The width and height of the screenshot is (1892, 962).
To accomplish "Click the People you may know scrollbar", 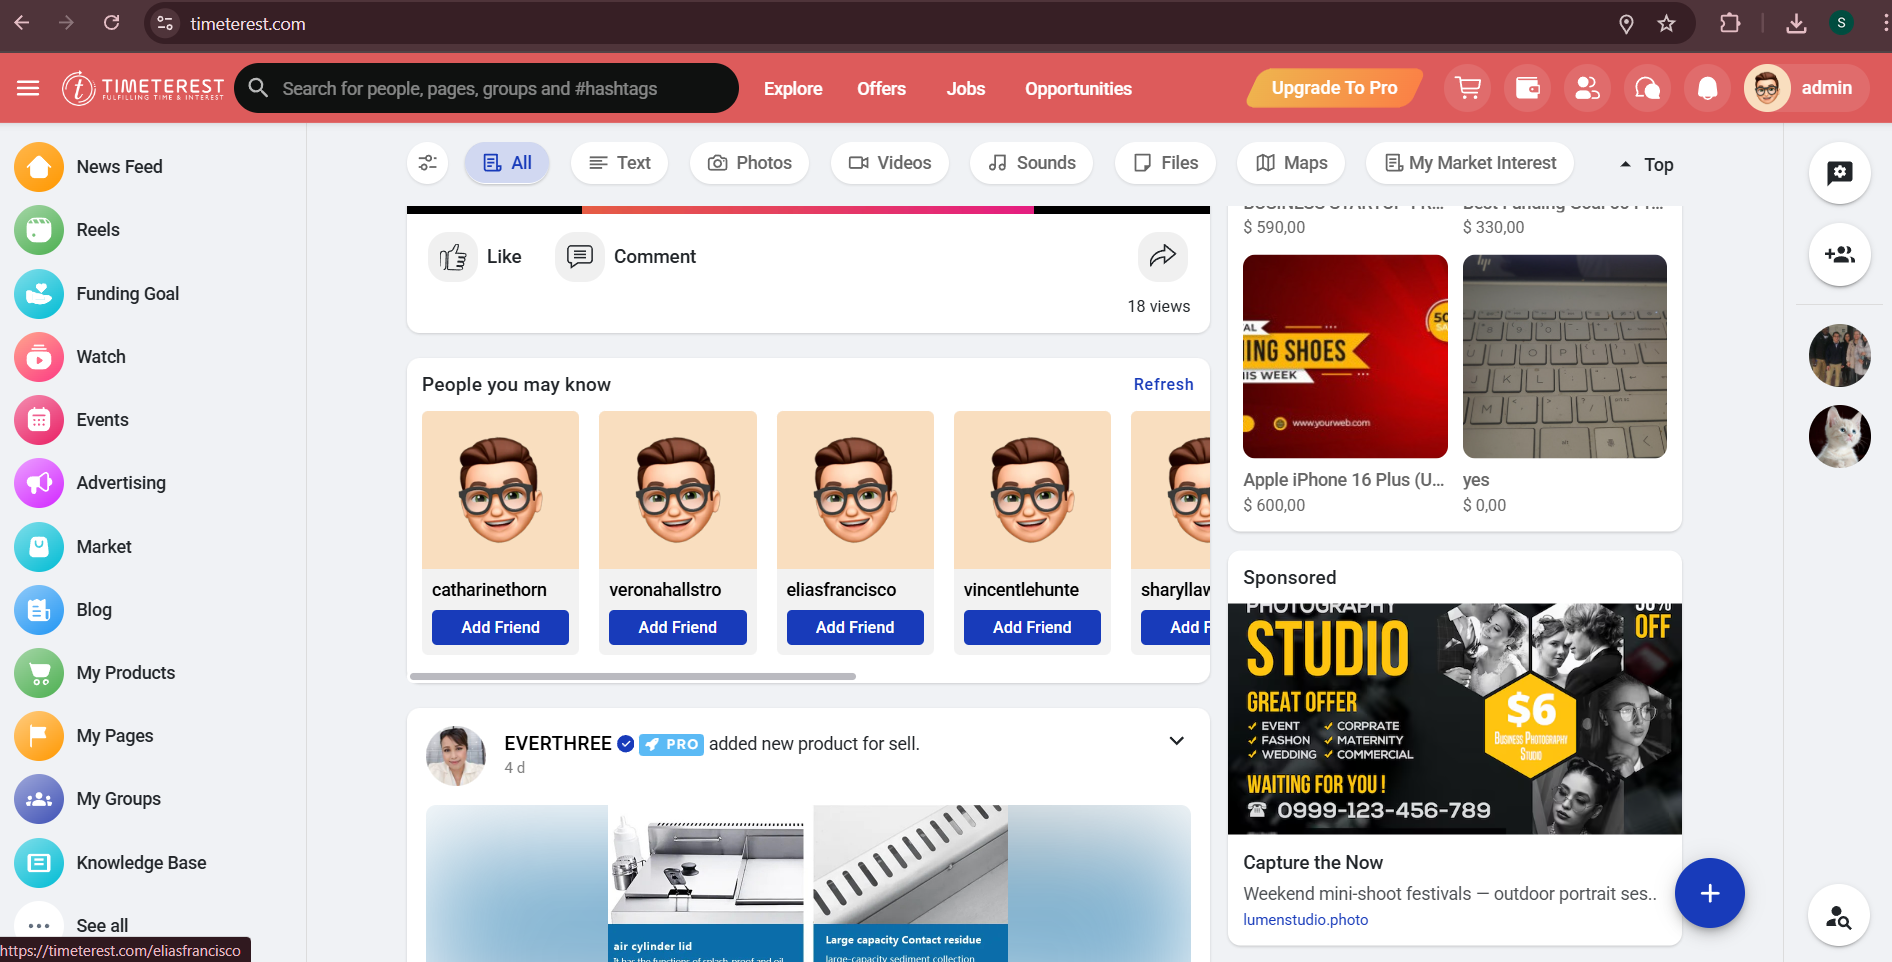I will click(633, 677).
